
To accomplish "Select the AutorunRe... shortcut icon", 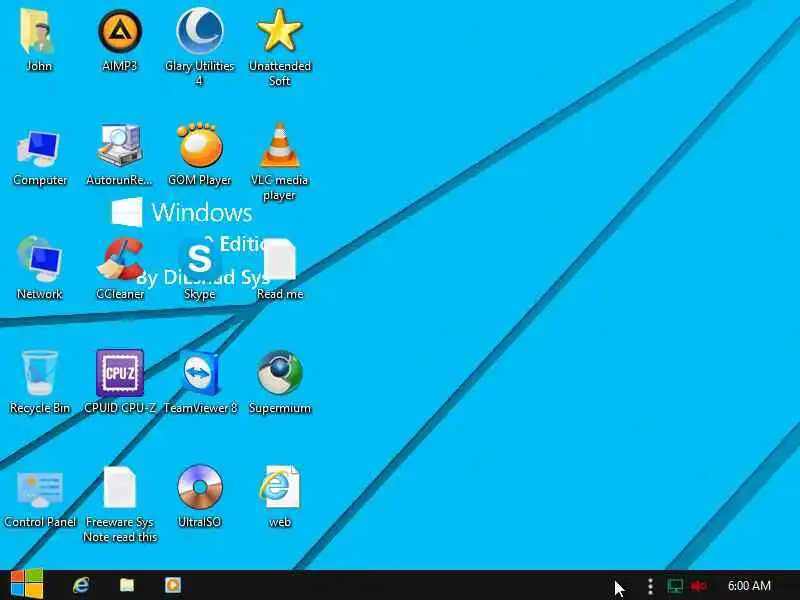I will (x=119, y=146).
